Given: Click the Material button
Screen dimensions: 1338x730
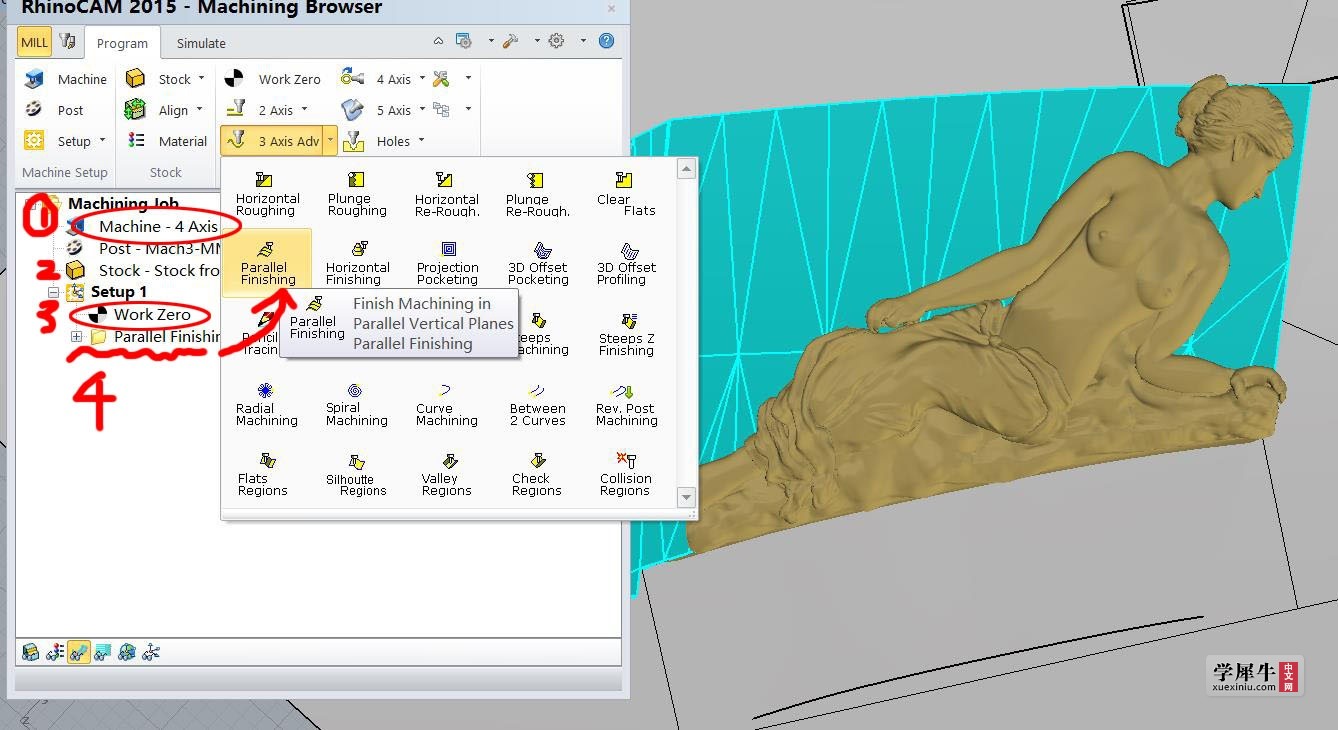Looking at the screenshot, I should 167,141.
